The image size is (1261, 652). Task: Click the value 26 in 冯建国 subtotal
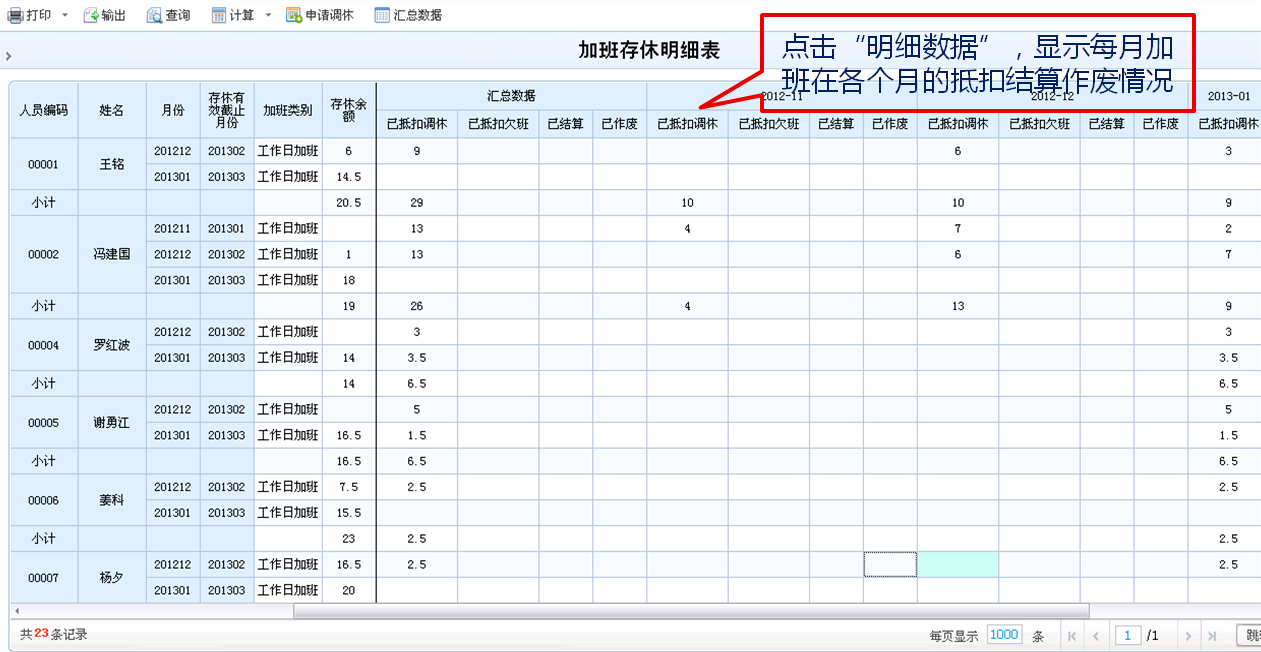tap(417, 306)
